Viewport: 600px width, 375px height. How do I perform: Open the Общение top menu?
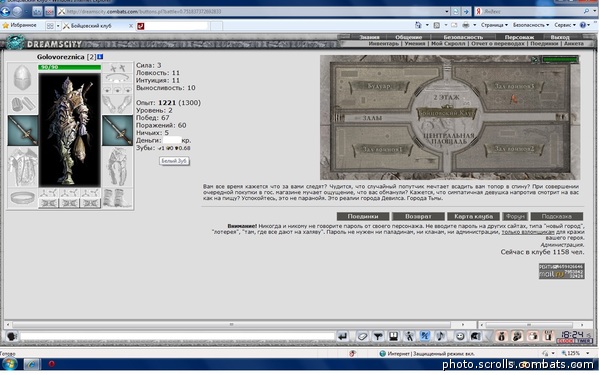(x=408, y=37)
